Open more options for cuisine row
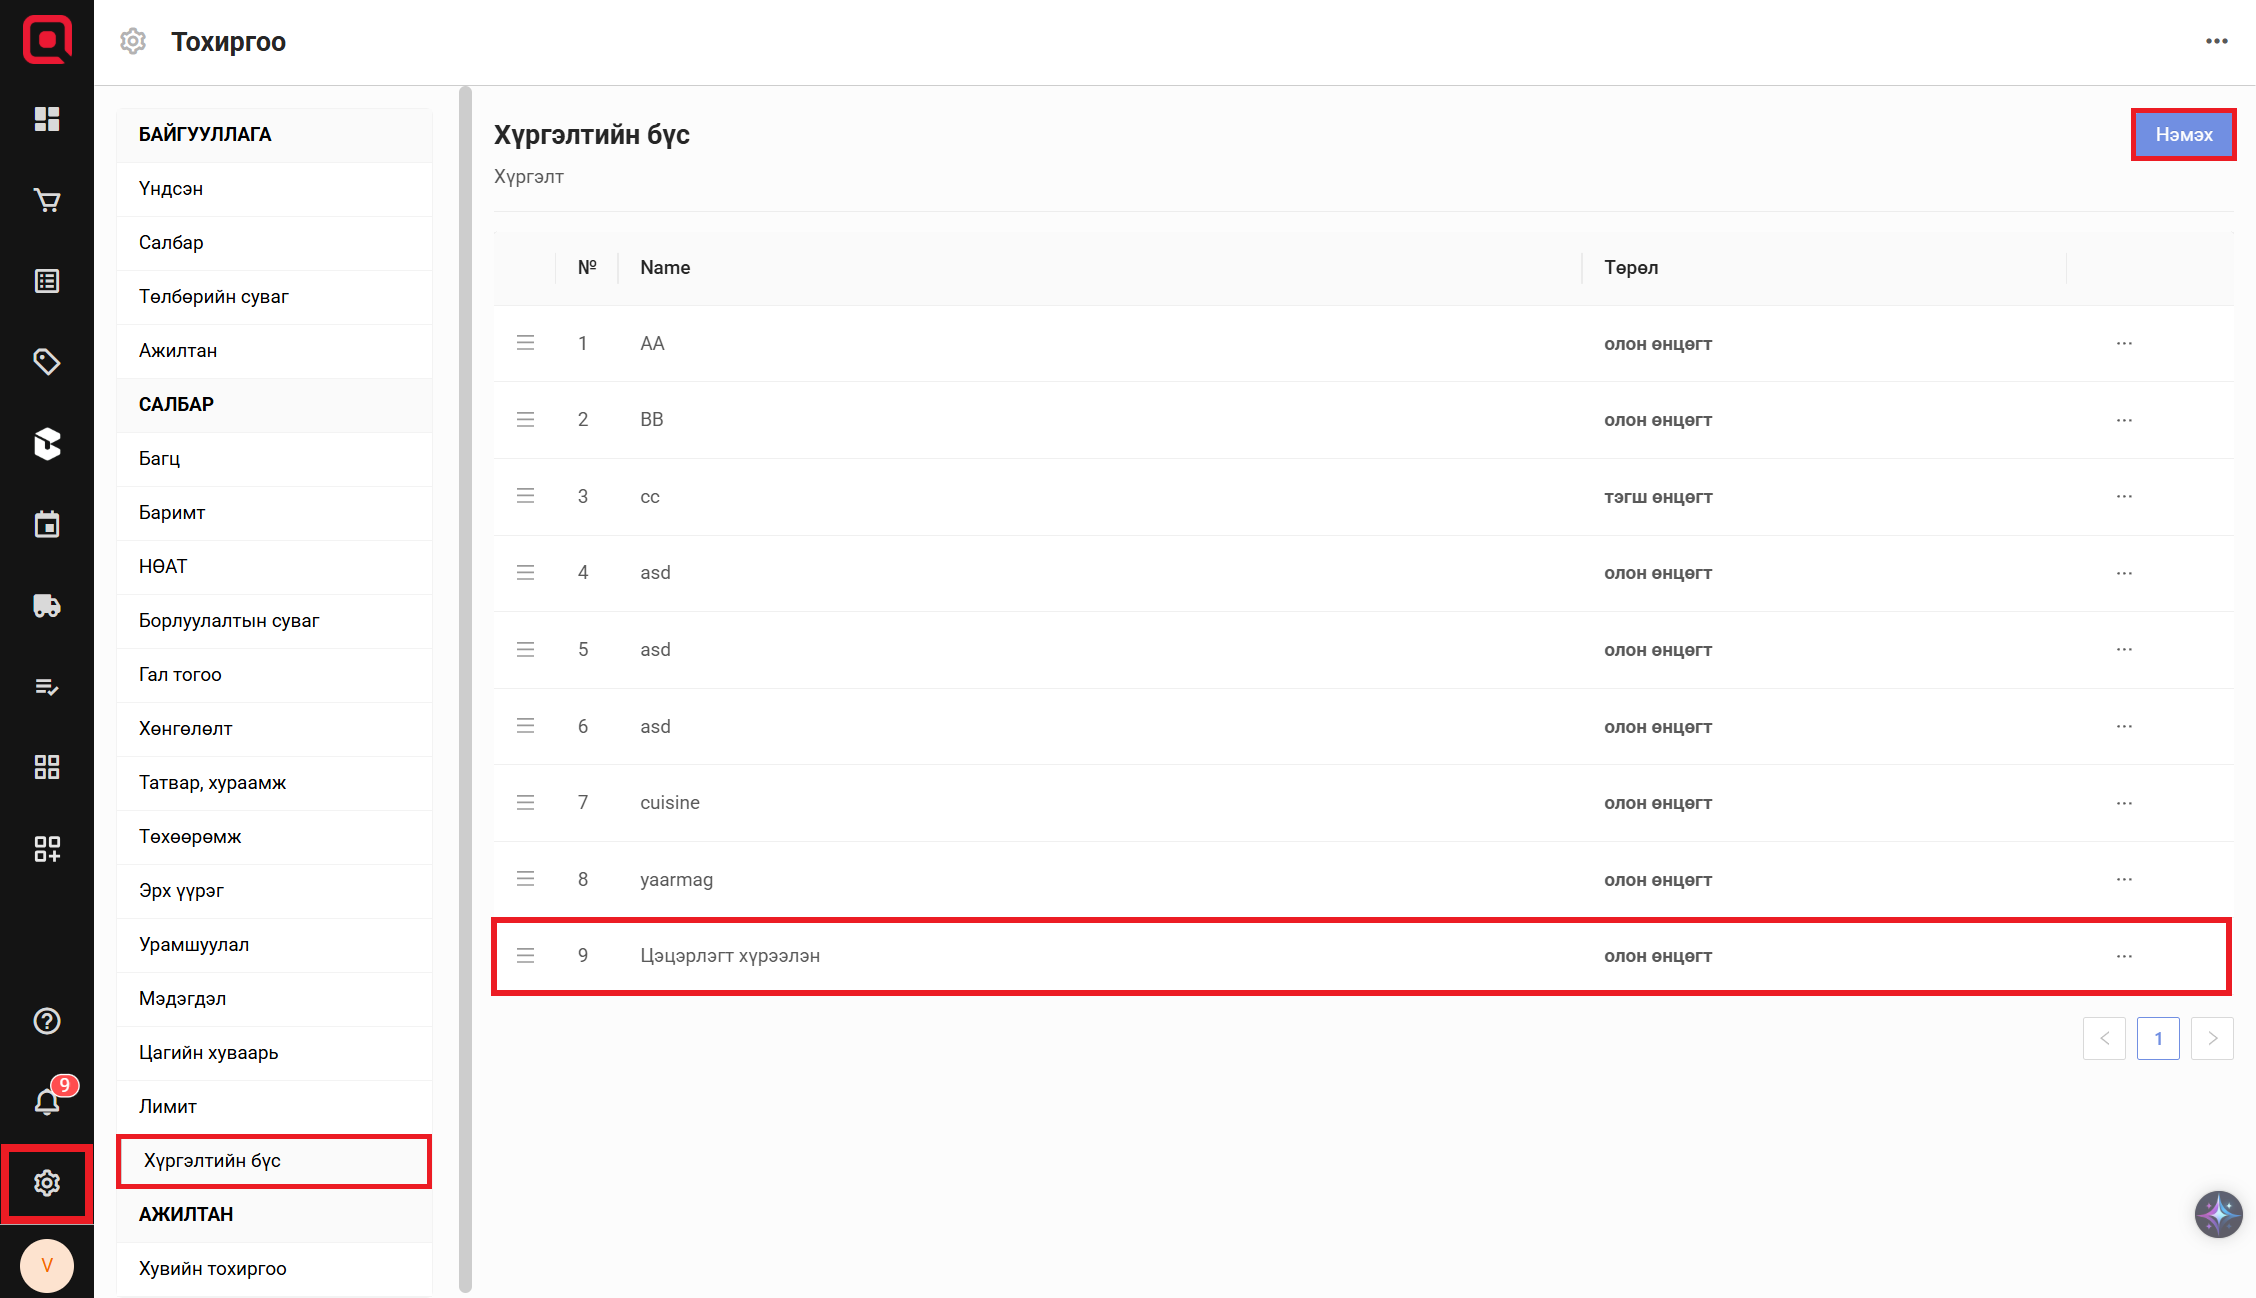Viewport: 2256px width, 1298px height. [x=2124, y=803]
